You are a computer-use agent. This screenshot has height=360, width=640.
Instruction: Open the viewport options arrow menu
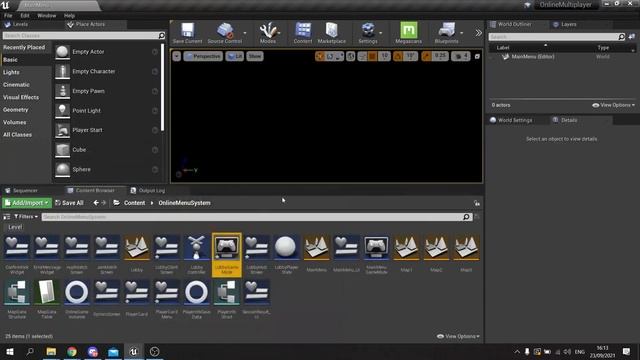(176, 56)
